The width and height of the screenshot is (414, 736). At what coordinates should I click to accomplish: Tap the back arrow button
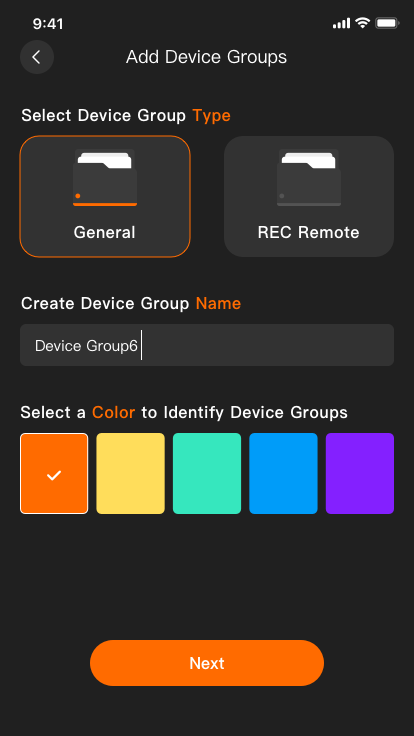click(37, 57)
